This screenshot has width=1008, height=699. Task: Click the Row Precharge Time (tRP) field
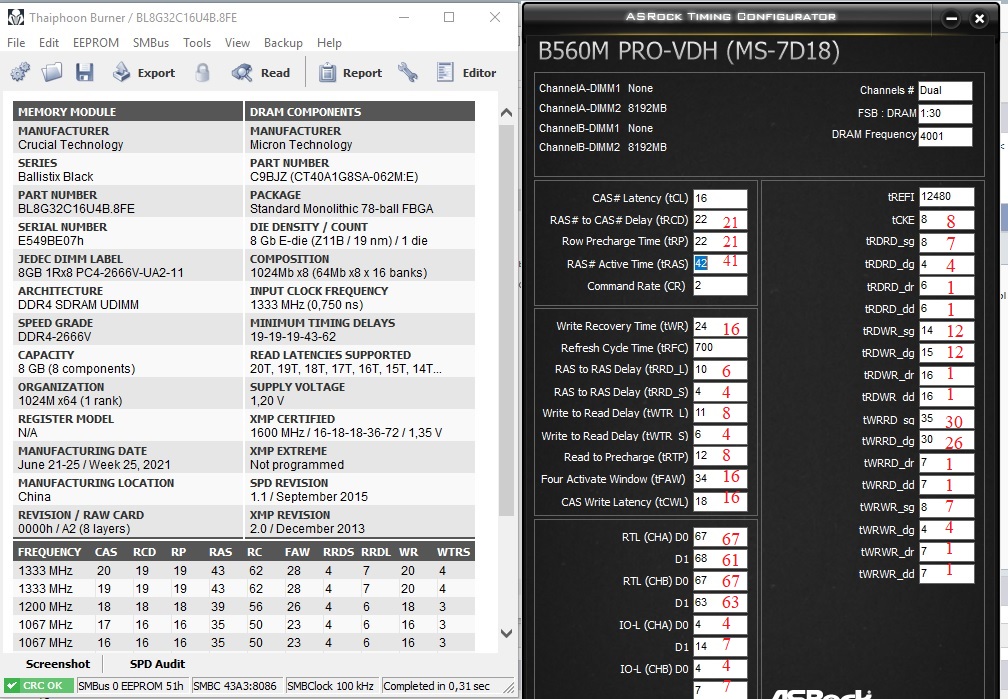(720, 241)
